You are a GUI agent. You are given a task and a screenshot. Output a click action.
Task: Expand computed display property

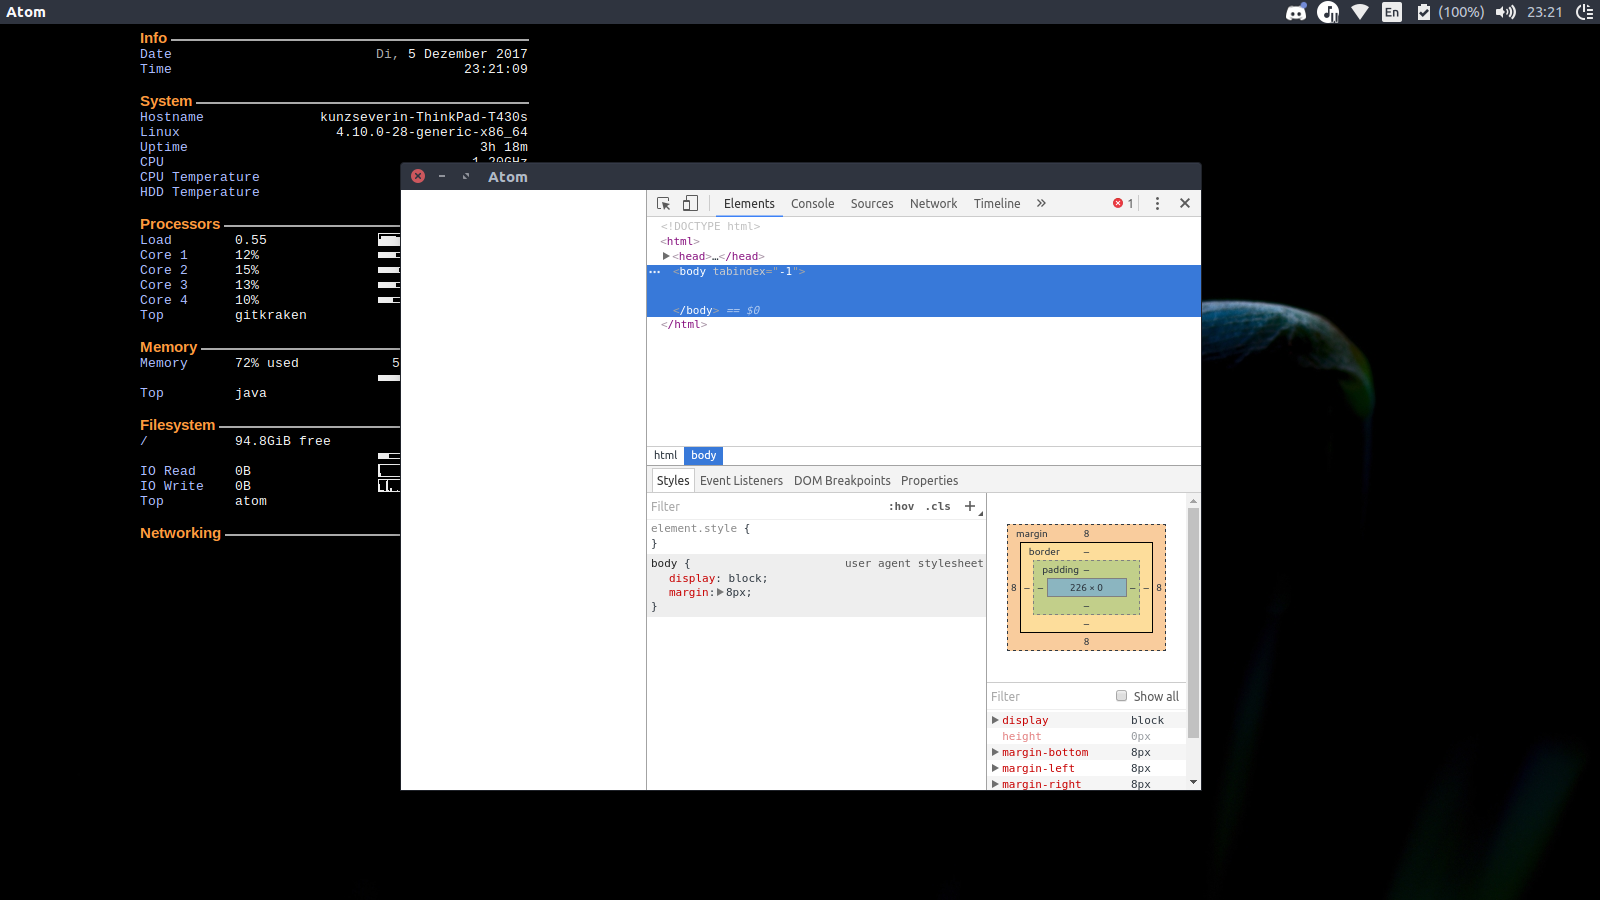[x=995, y=720]
